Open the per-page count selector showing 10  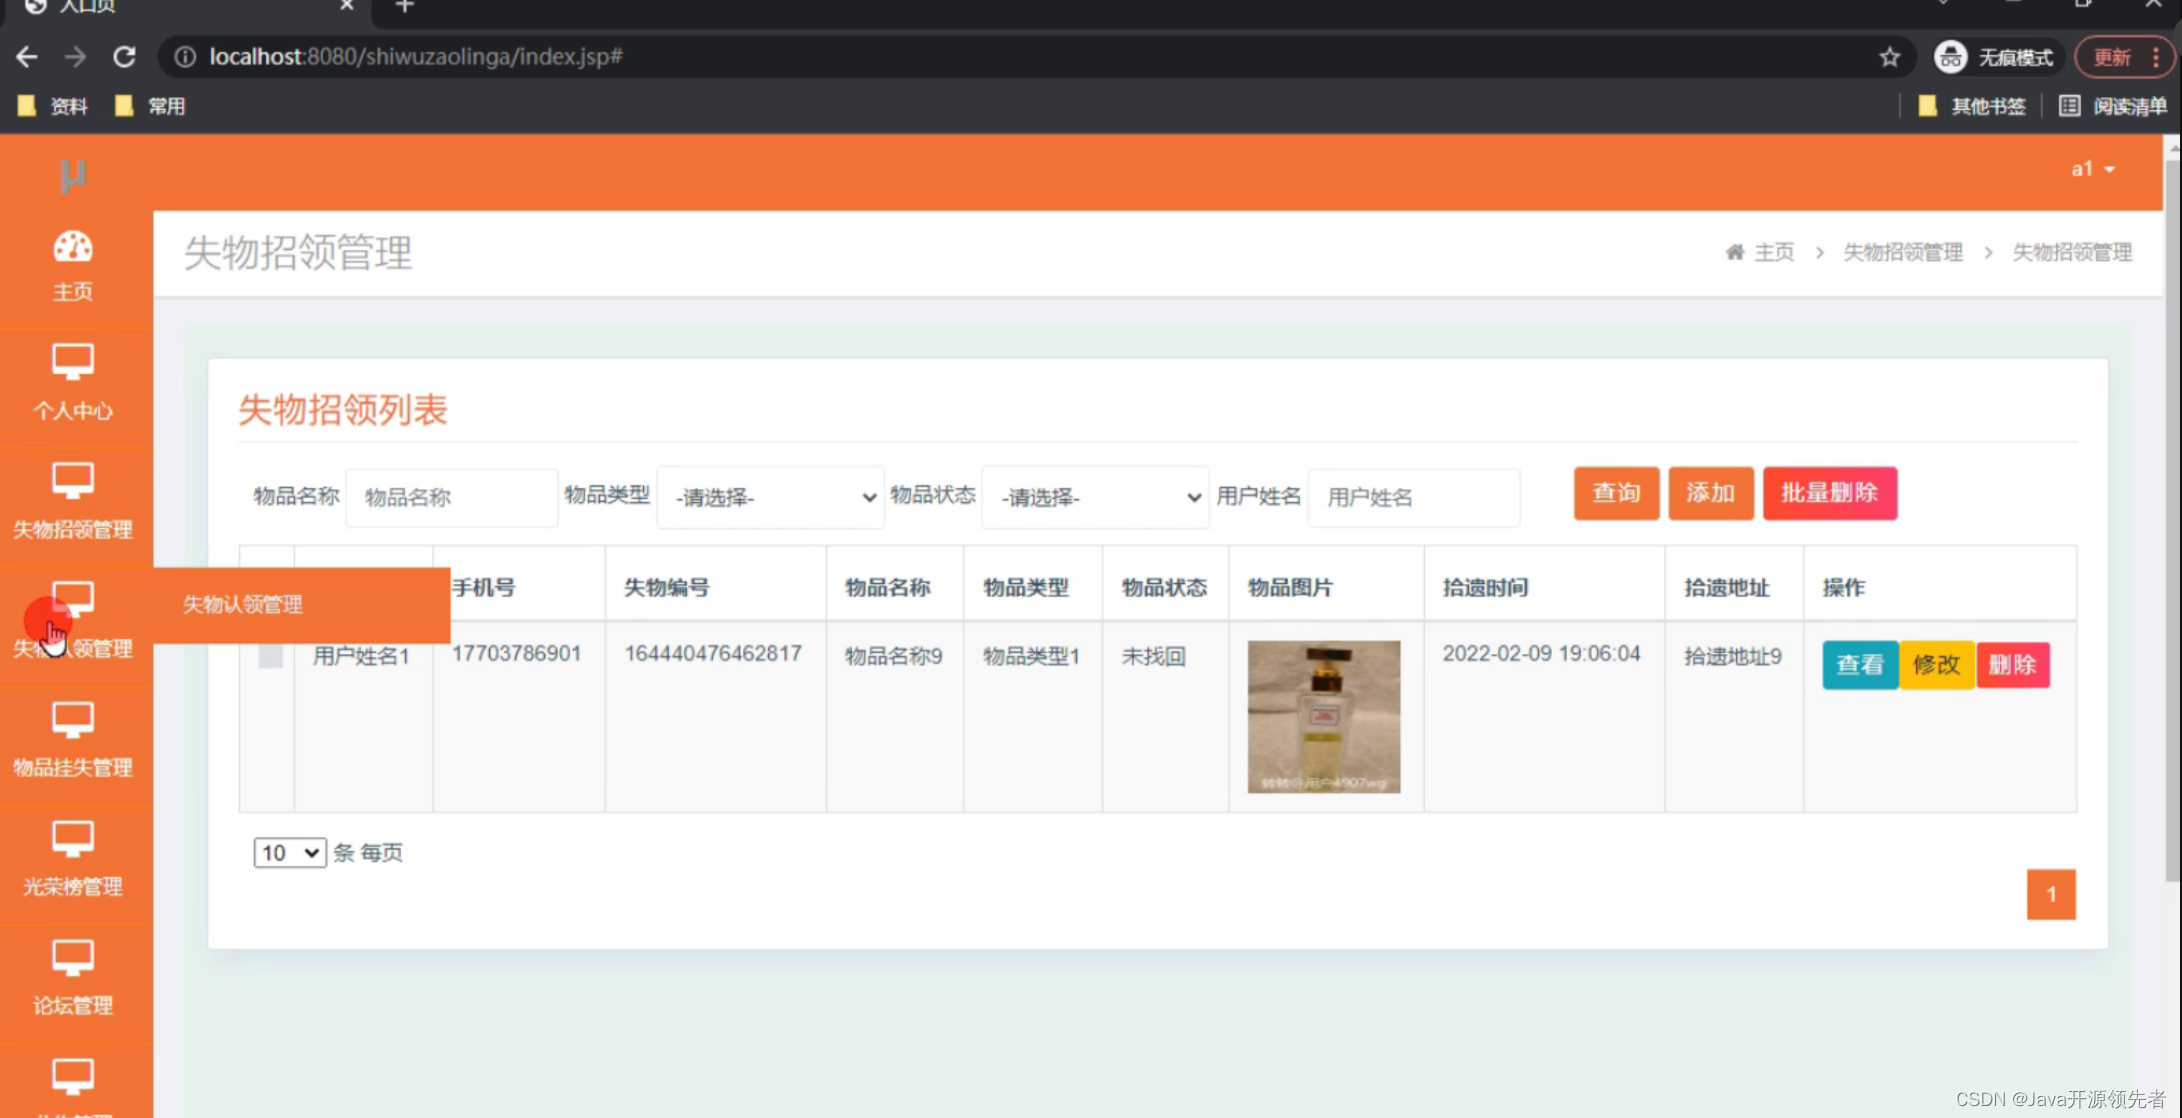click(289, 853)
